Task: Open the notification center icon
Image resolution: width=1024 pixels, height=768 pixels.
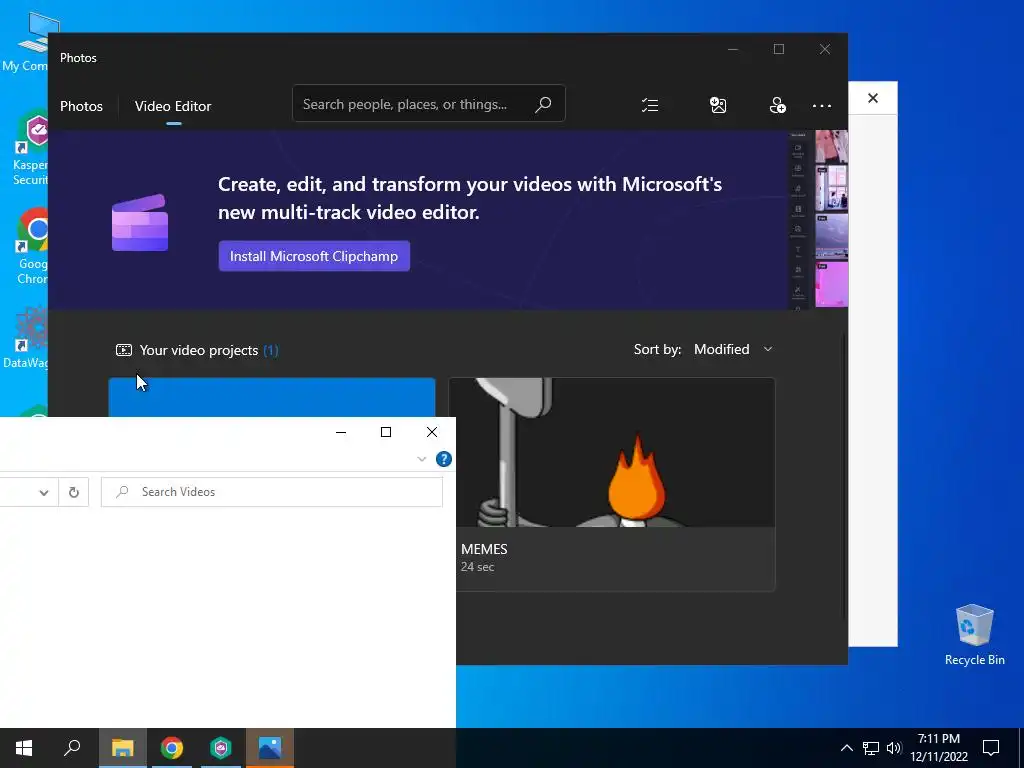Action: [x=991, y=748]
